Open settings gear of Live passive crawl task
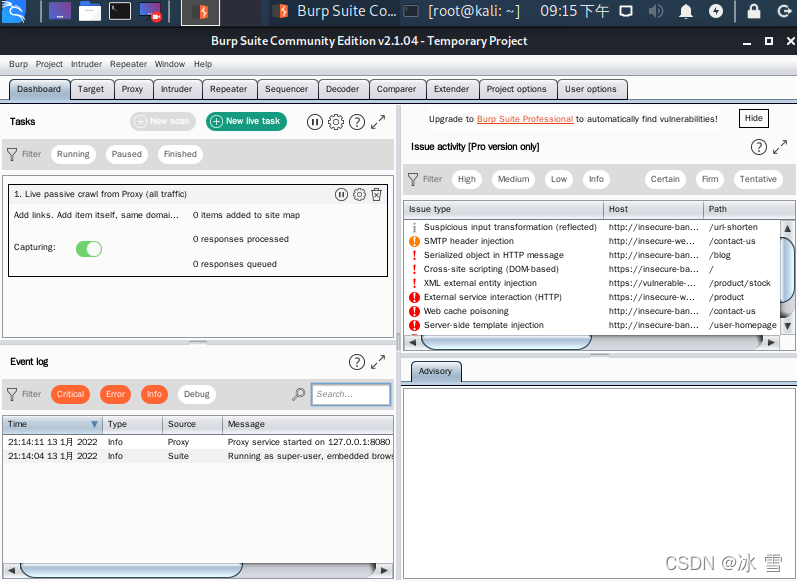797x582 pixels. [x=359, y=195]
